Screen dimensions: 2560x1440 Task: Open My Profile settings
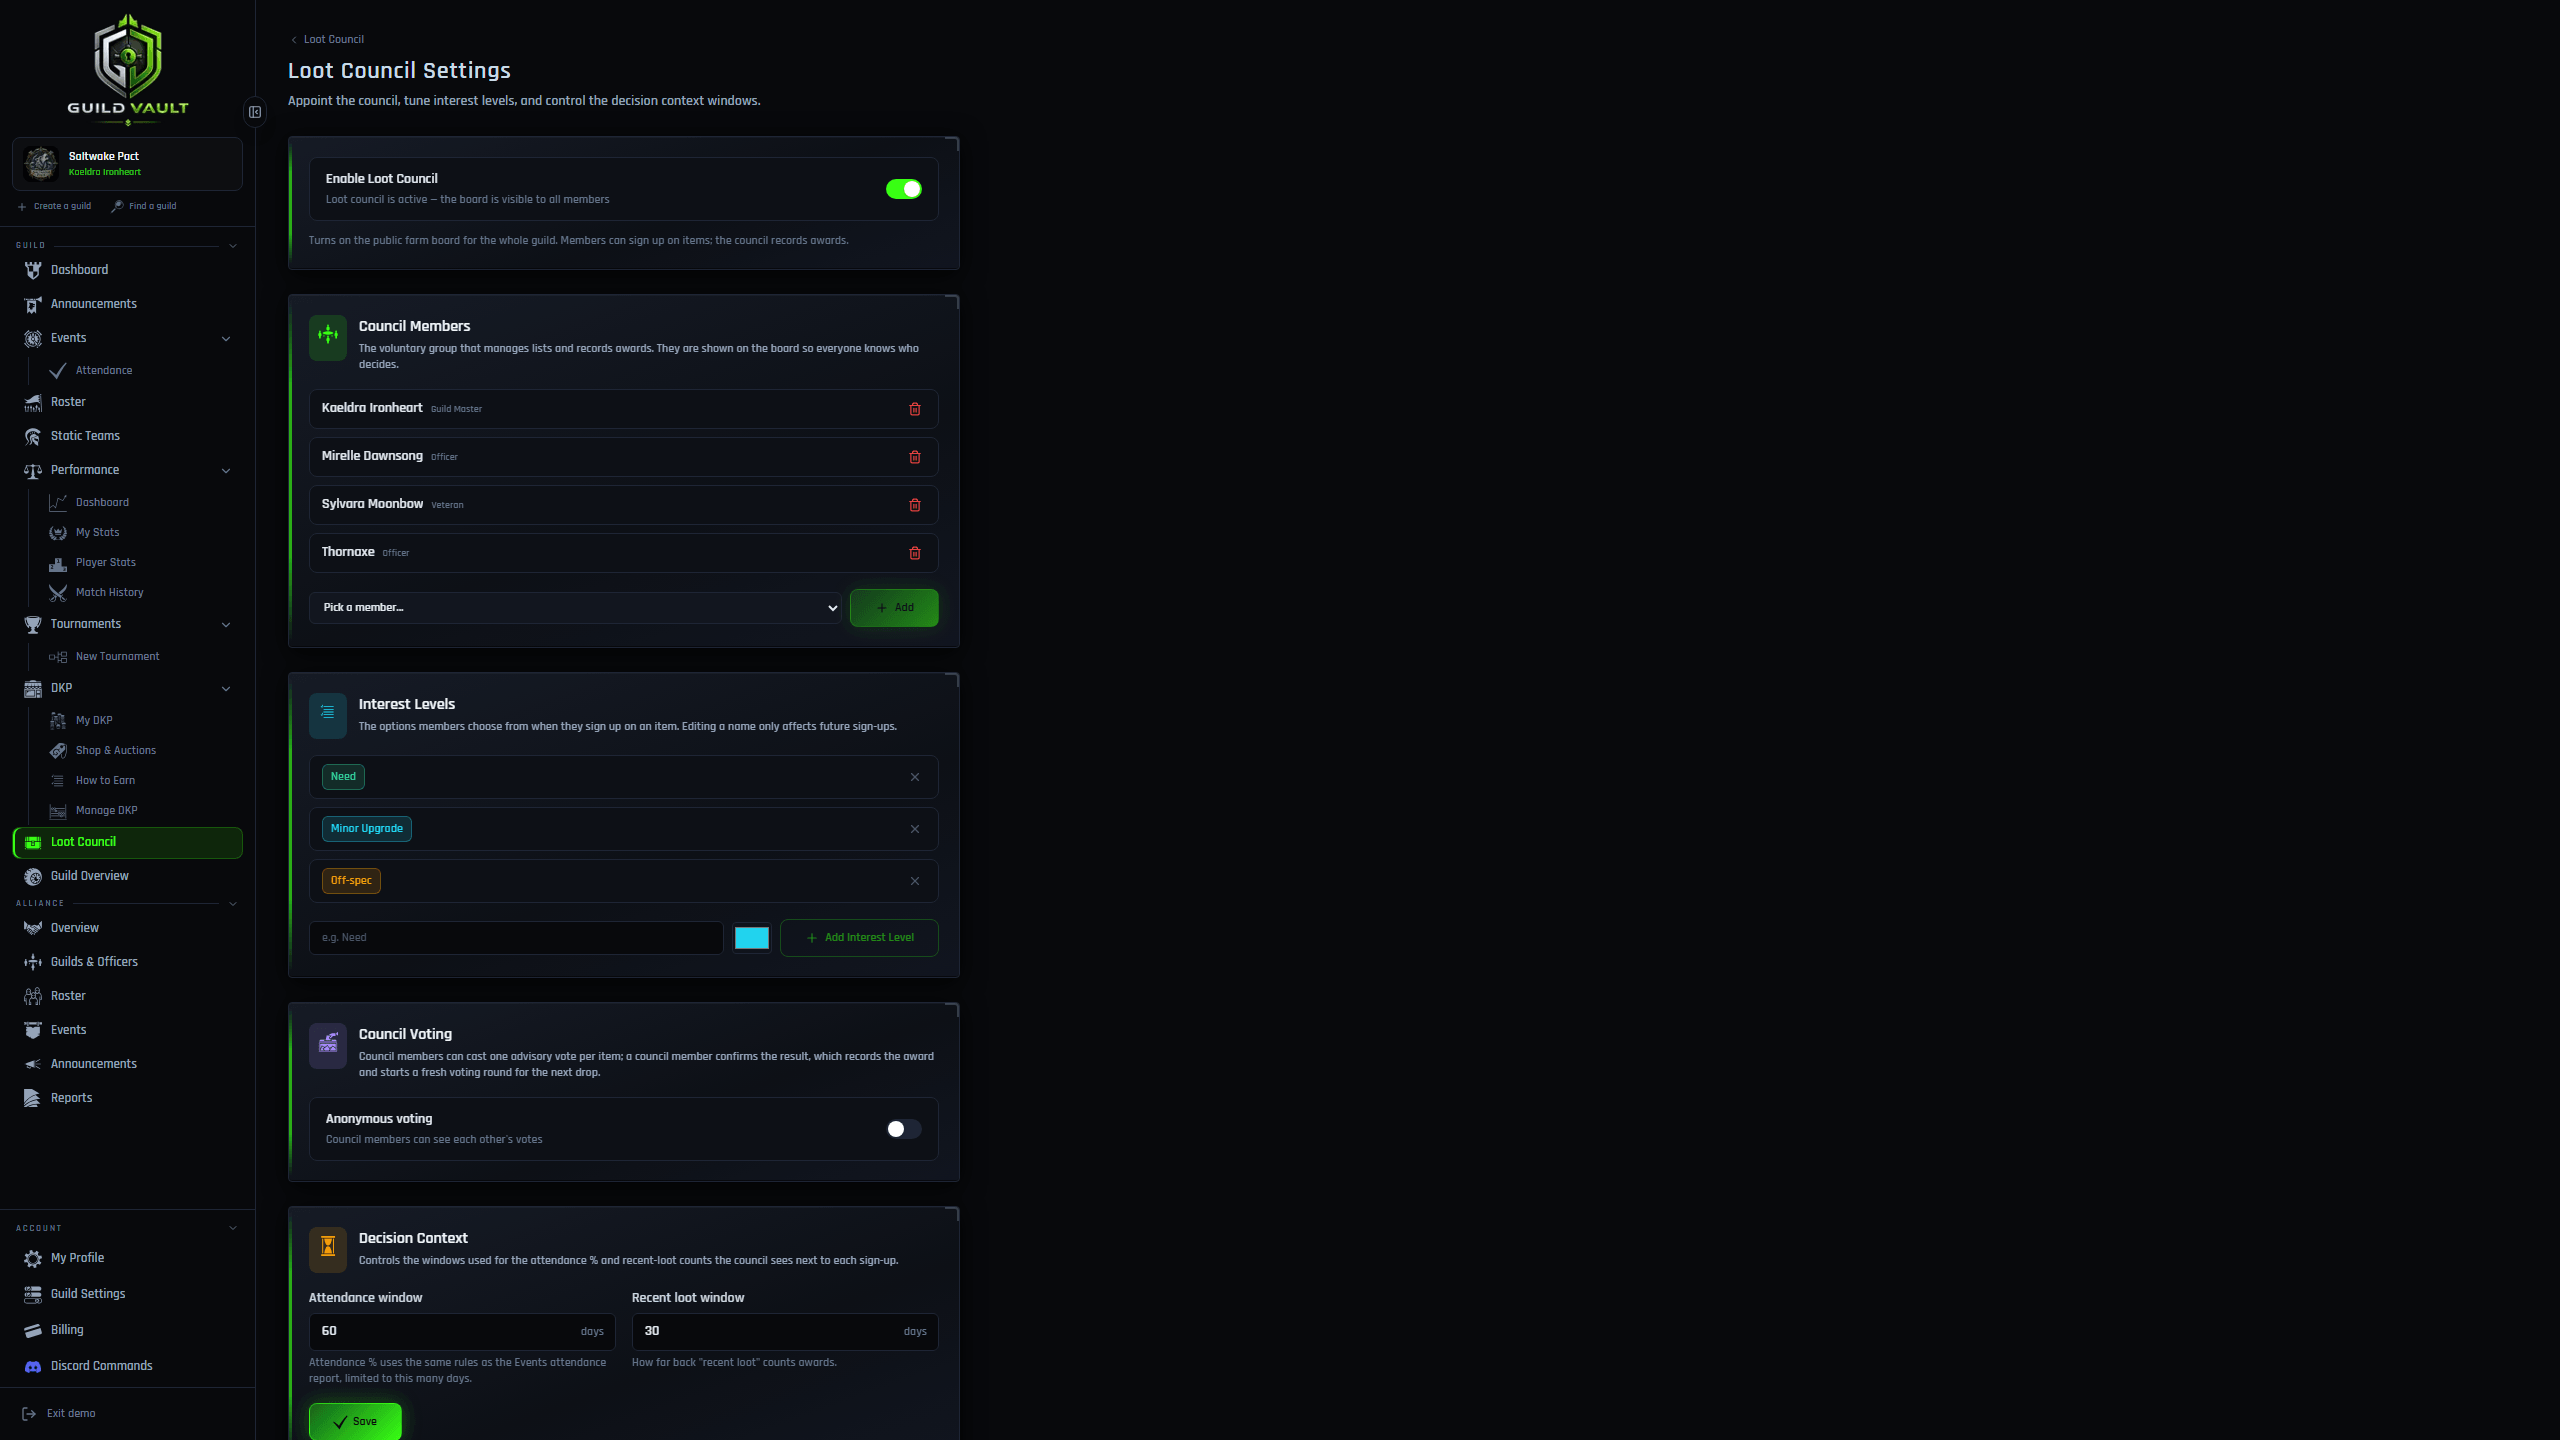tap(127, 1258)
